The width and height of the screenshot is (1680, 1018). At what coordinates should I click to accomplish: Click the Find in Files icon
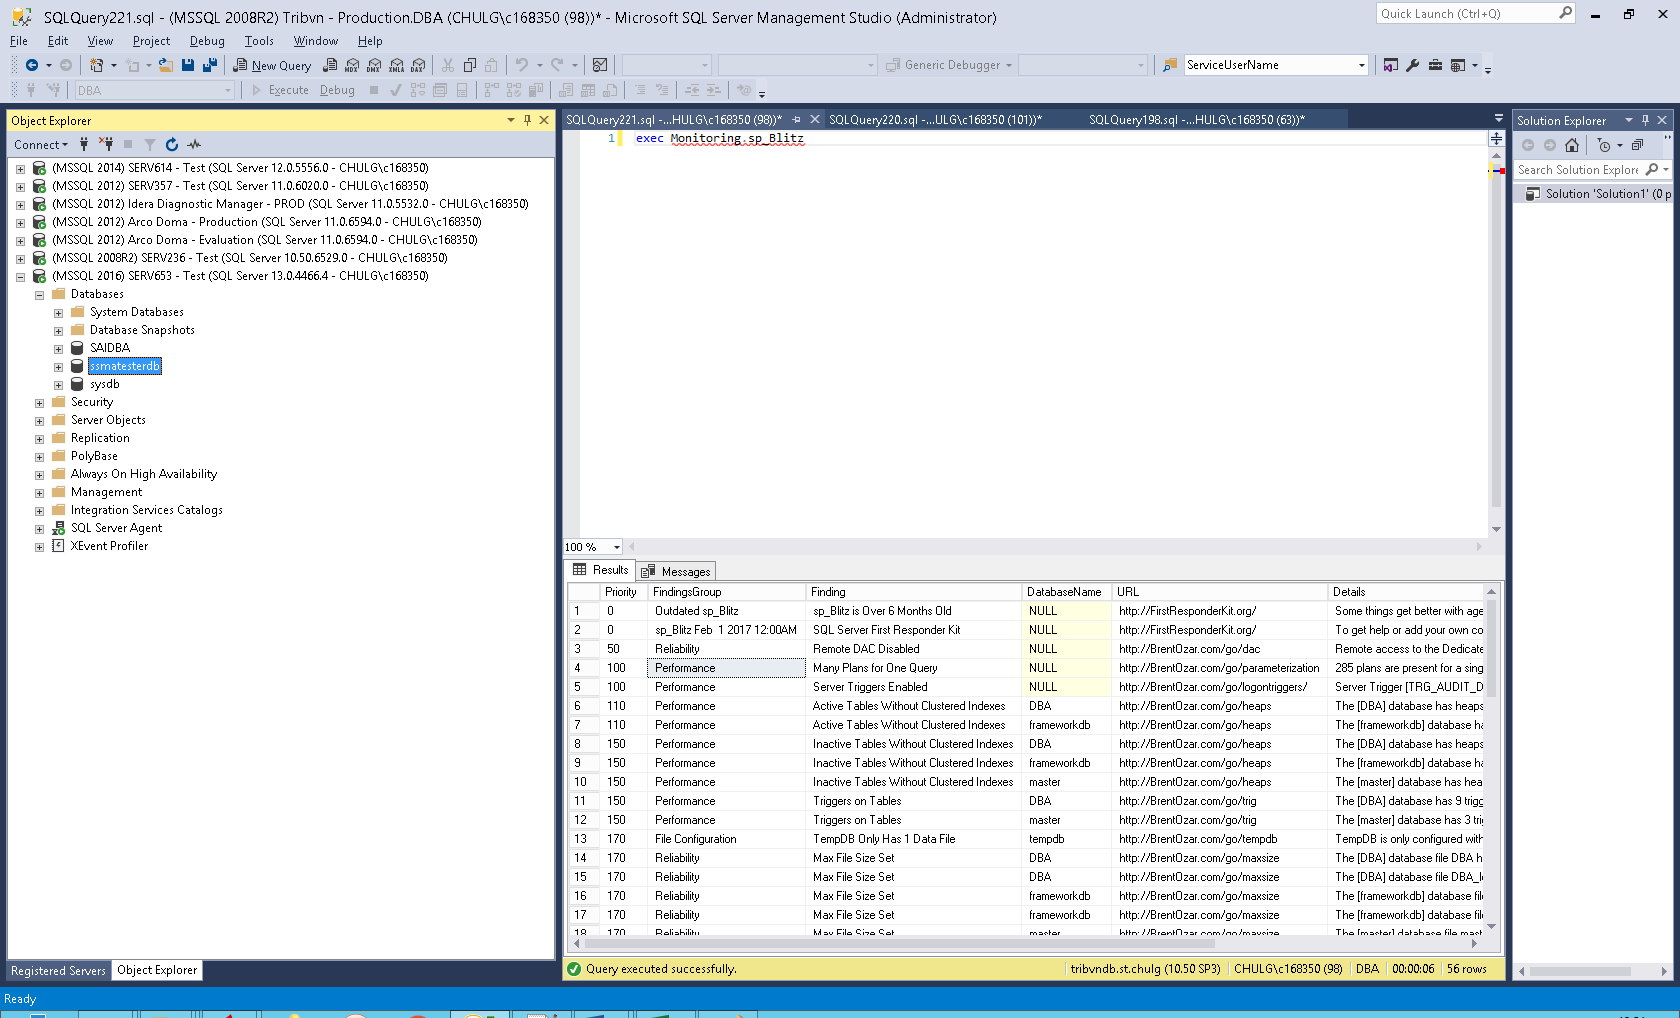click(x=1169, y=65)
